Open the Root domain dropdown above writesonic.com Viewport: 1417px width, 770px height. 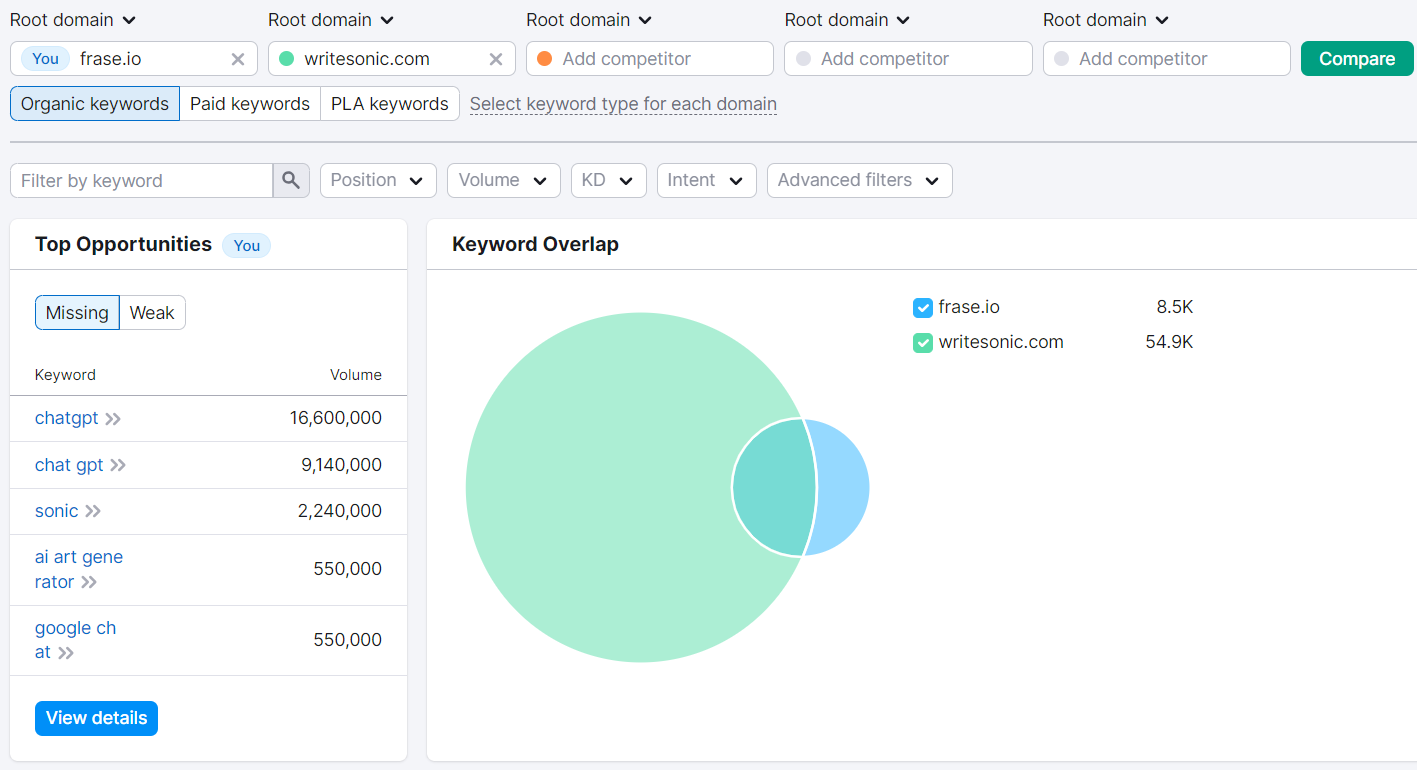(331, 20)
